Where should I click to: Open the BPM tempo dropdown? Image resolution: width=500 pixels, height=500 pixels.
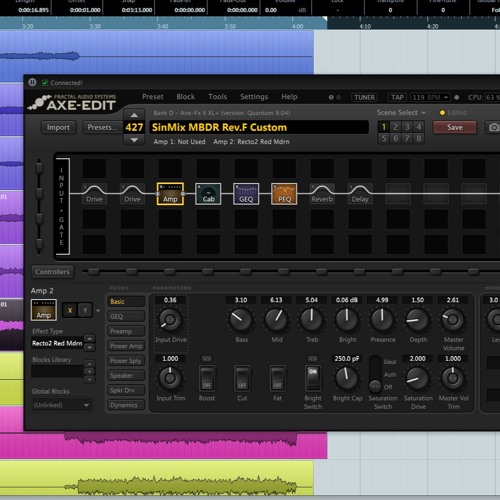pyautogui.click(x=446, y=97)
